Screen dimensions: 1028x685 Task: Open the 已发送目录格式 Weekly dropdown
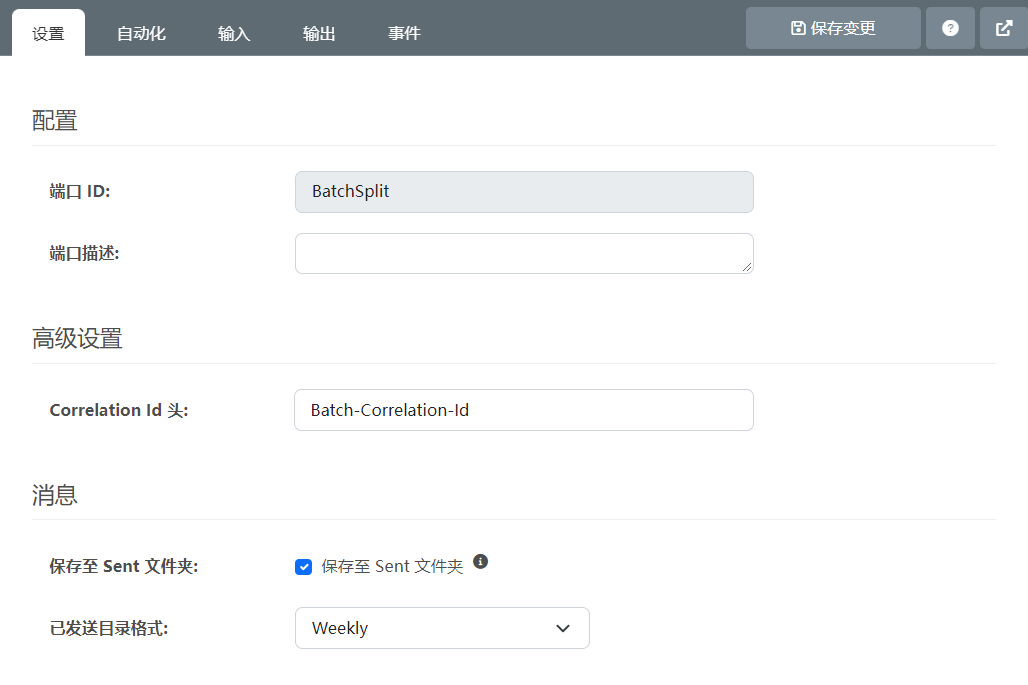coord(443,628)
